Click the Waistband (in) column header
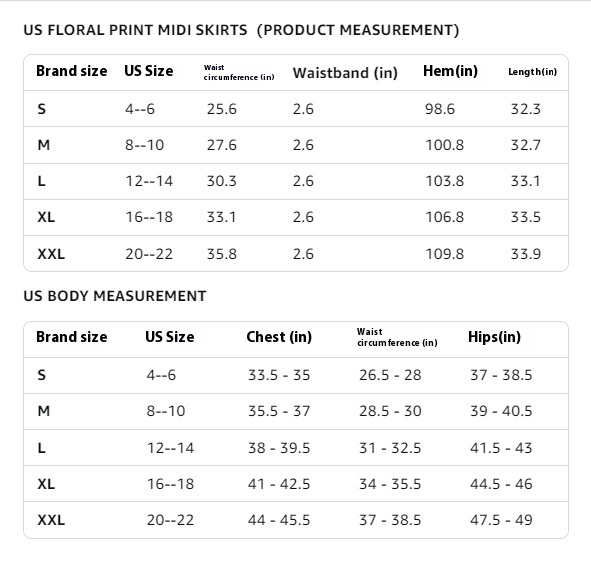591x573 pixels. [x=345, y=73]
